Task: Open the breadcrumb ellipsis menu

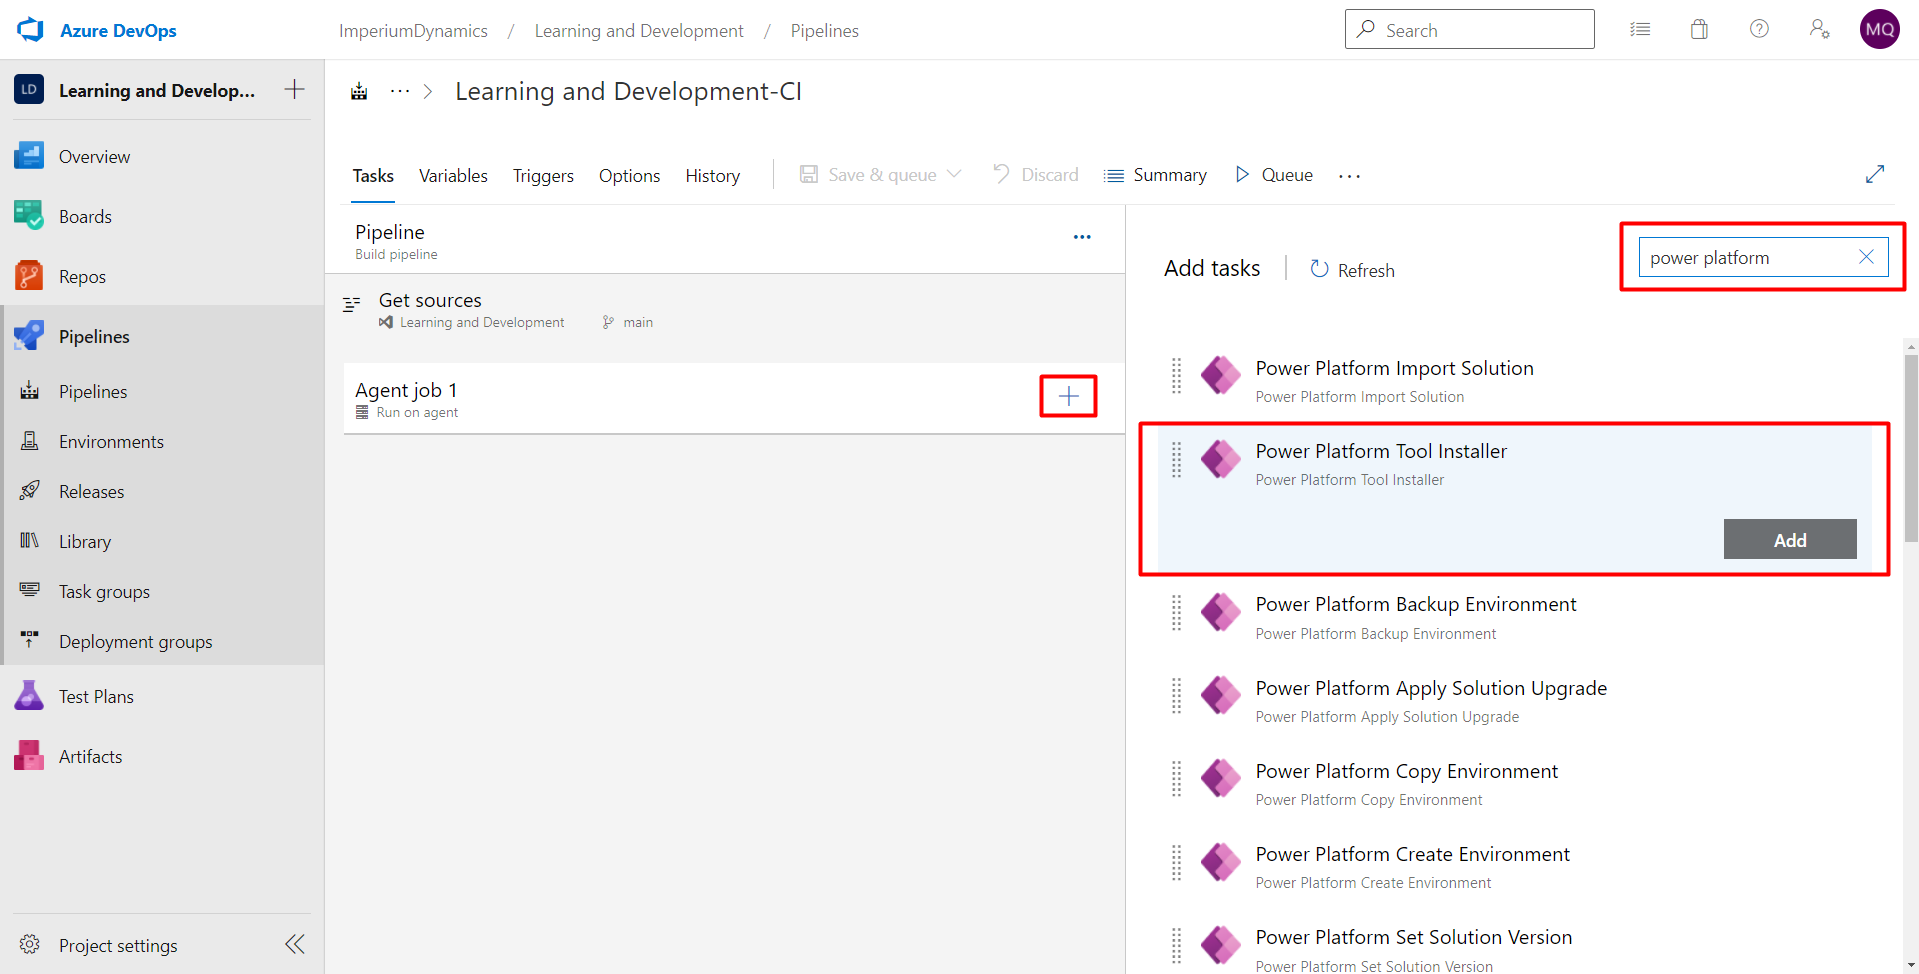Action: point(399,90)
